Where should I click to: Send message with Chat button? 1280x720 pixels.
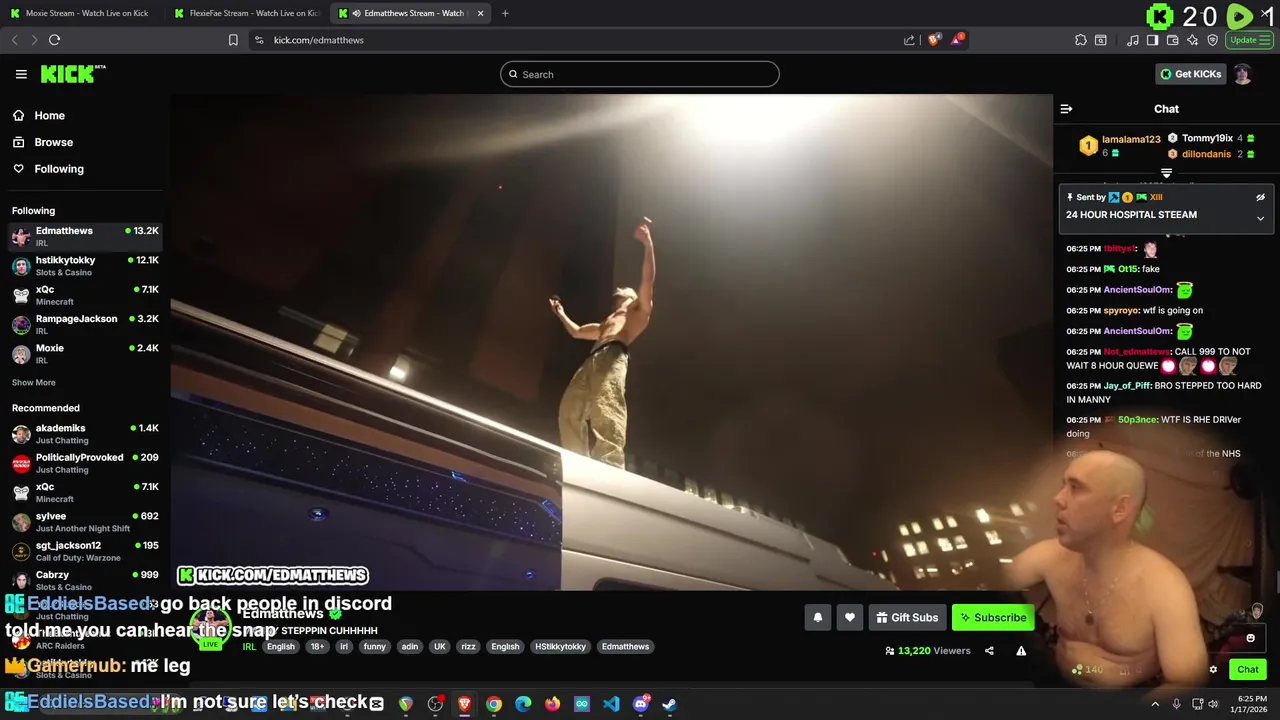(1248, 670)
